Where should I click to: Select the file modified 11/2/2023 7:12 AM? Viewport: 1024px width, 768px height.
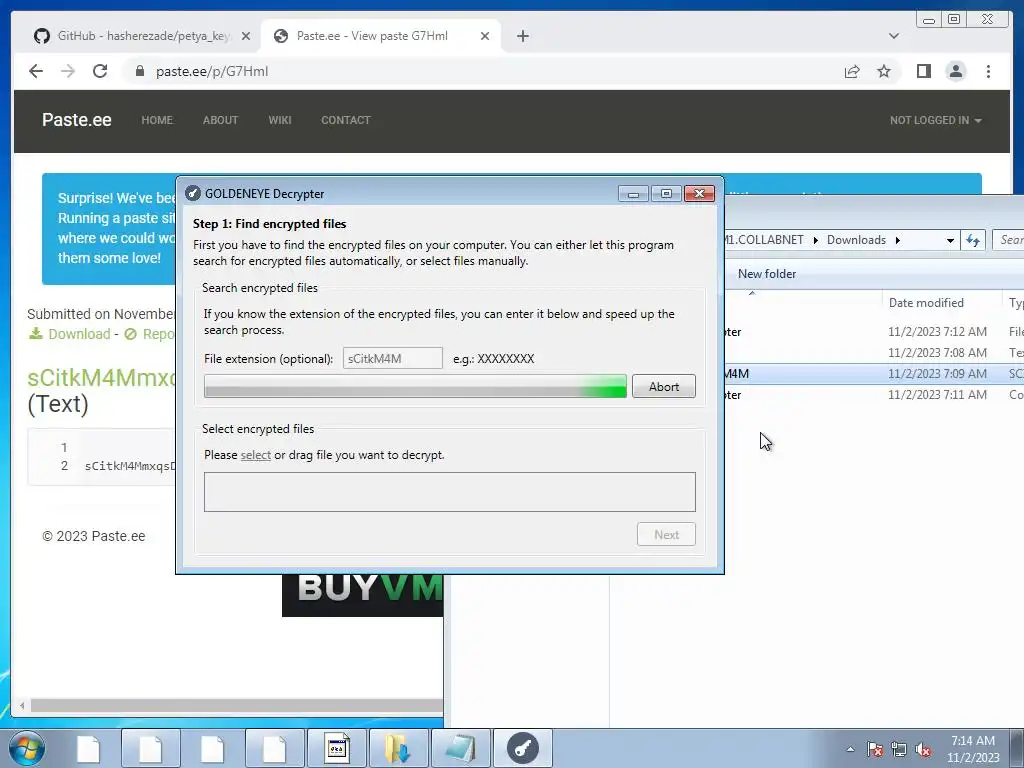point(874,332)
